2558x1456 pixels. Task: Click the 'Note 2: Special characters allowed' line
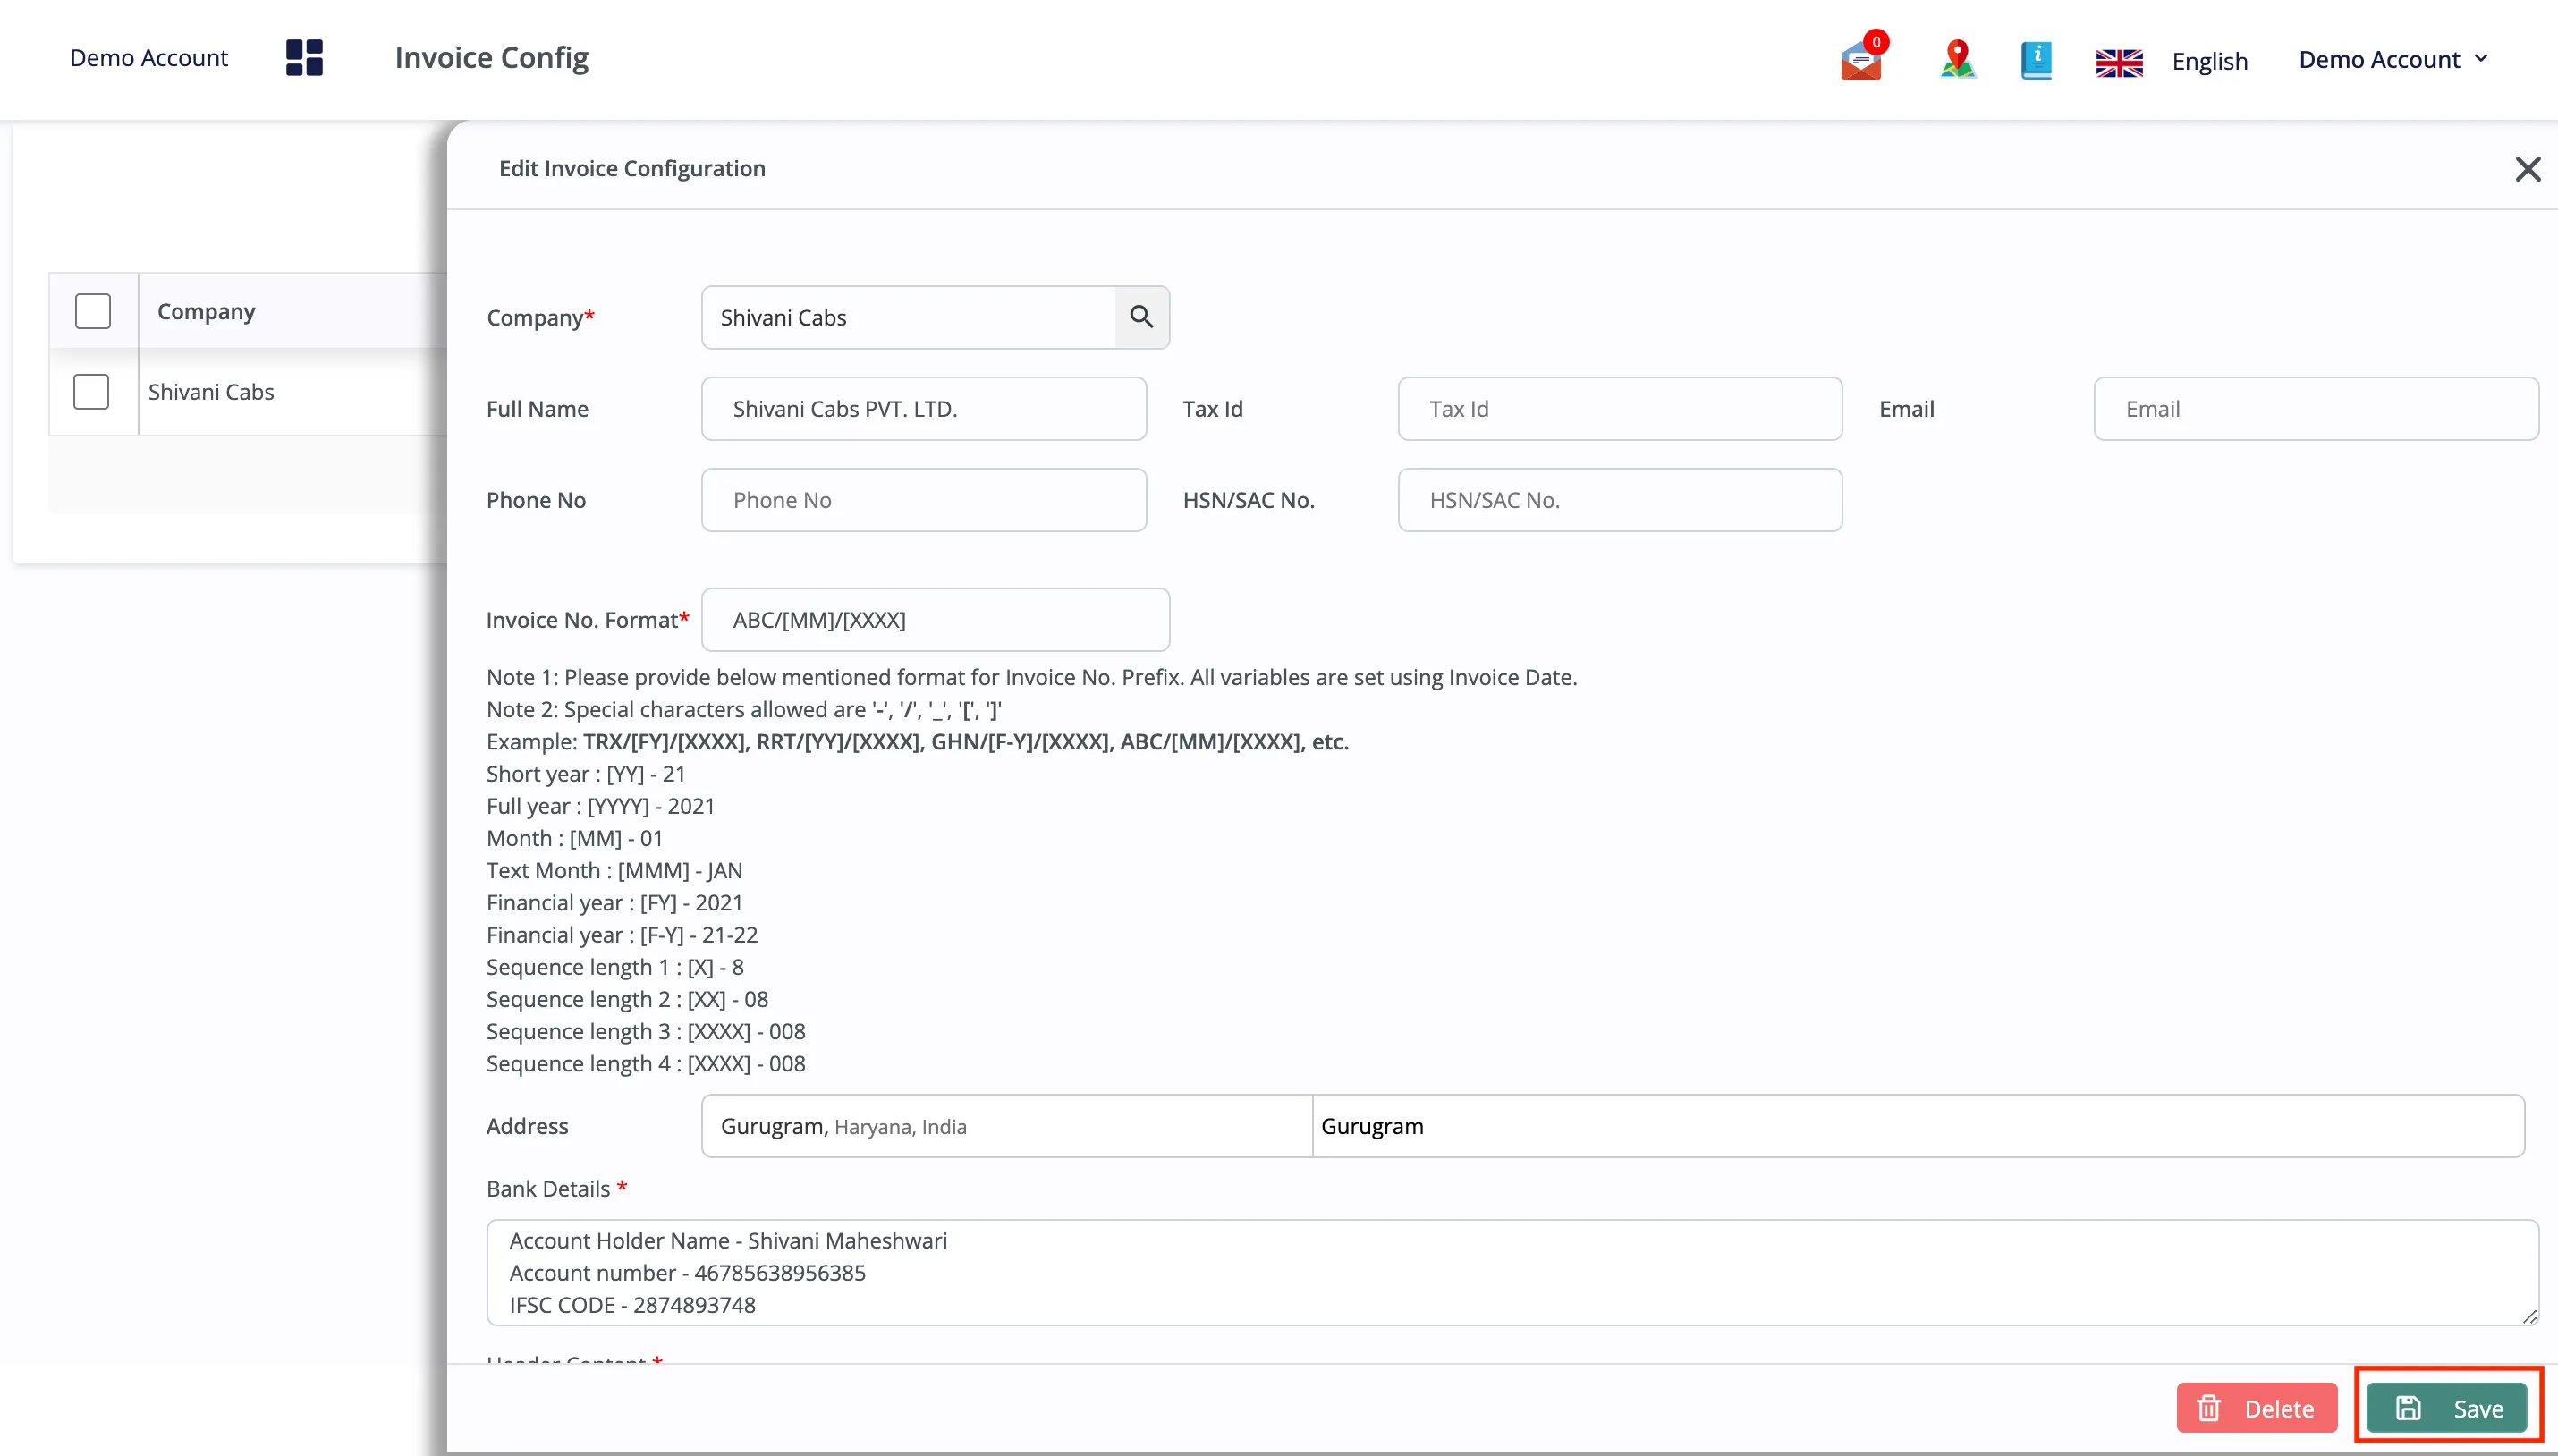pyautogui.click(x=744, y=709)
